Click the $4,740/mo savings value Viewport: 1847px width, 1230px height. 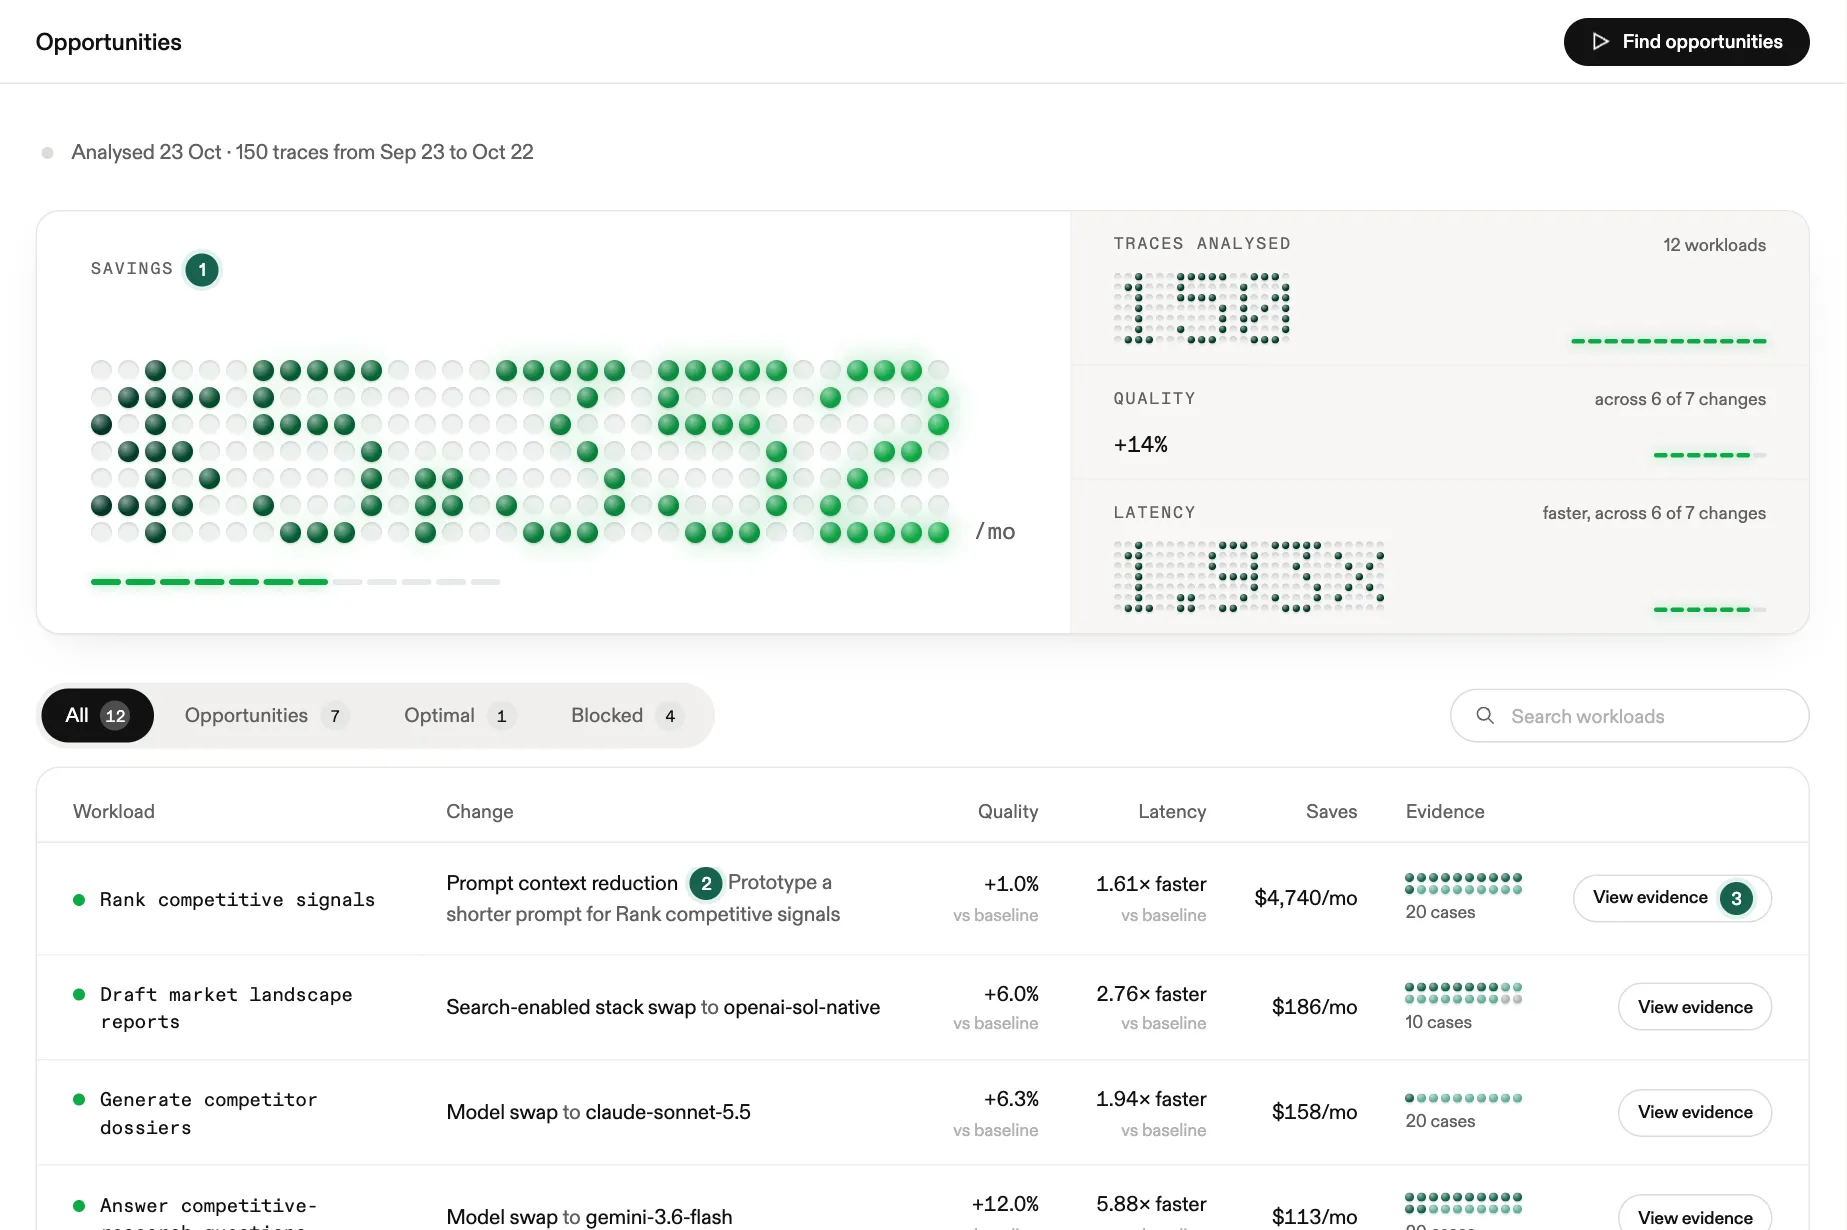click(x=1306, y=898)
